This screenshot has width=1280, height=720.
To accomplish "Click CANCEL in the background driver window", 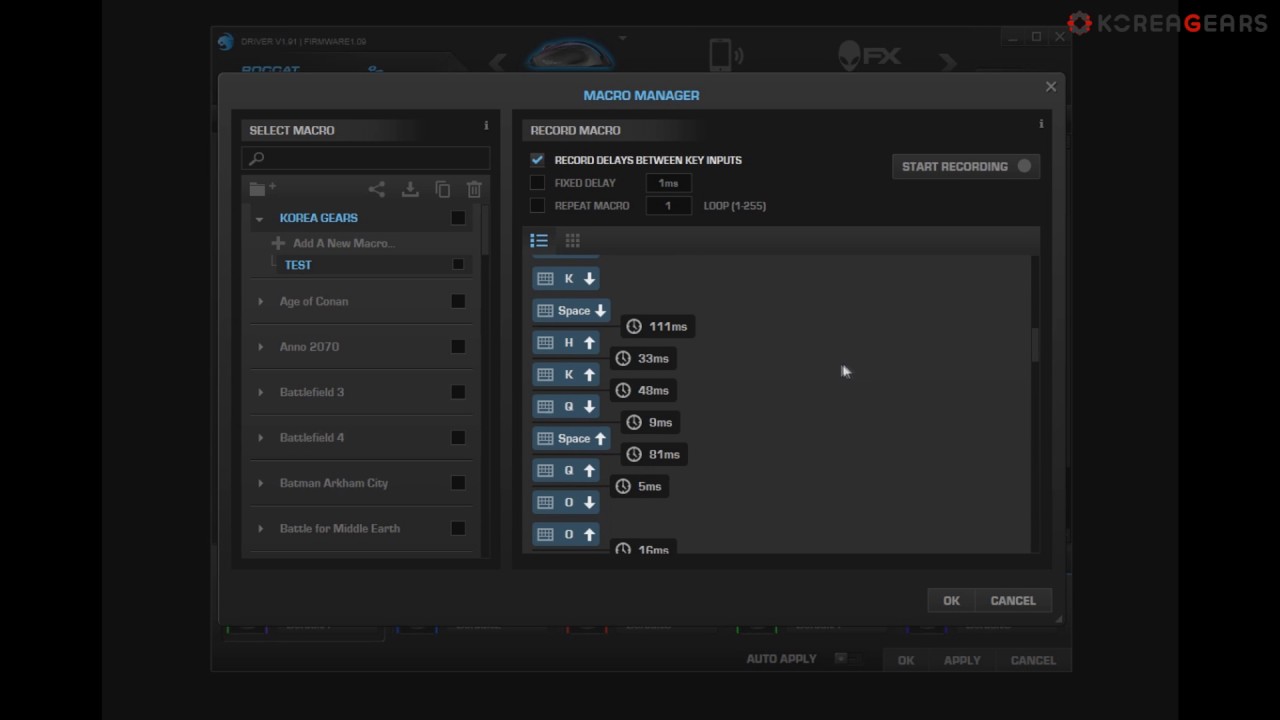I will coord(1033,661).
